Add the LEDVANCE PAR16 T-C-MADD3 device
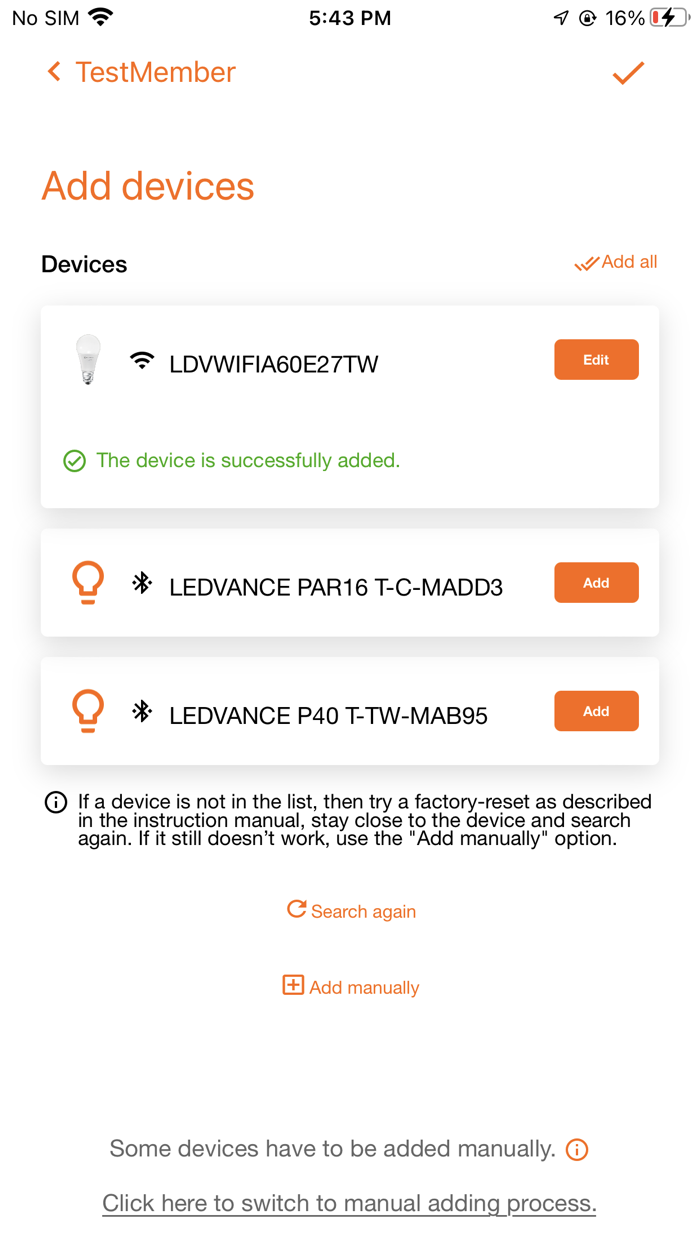Screen dimensions: 700x1244 [596, 582]
